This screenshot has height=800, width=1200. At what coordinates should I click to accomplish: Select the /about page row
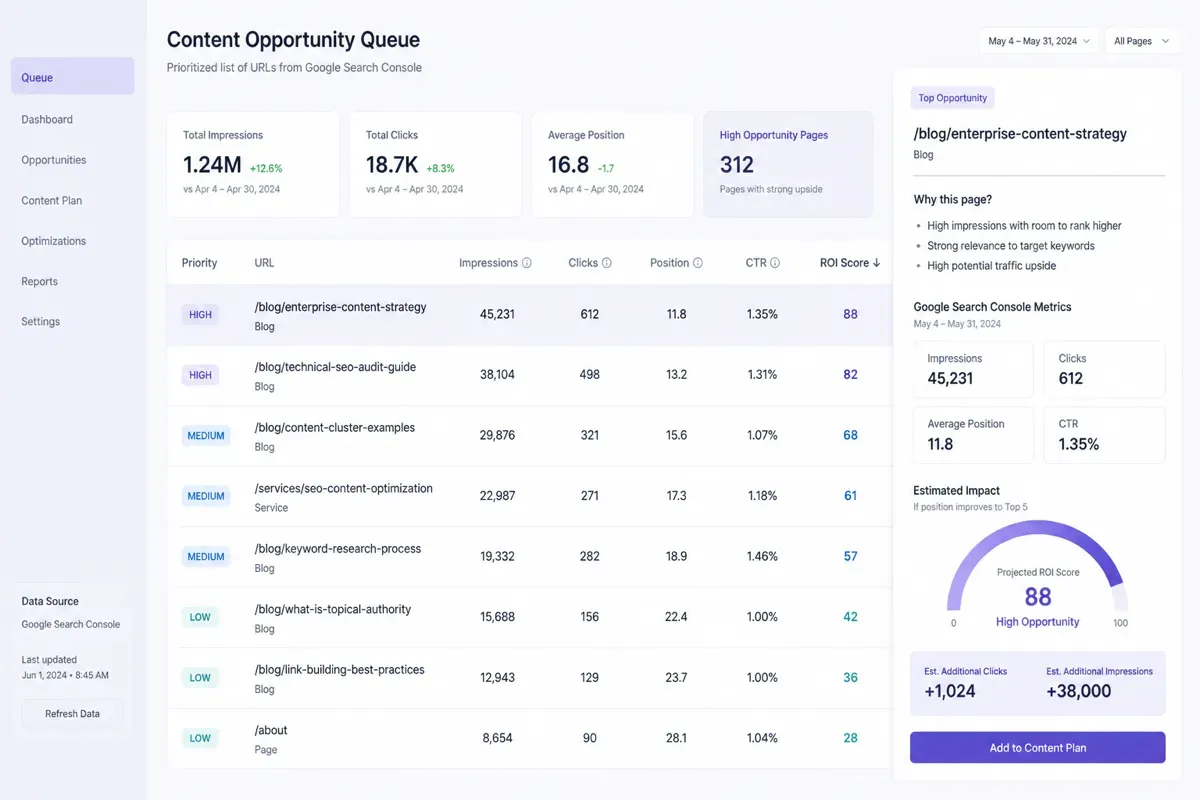[529, 738]
